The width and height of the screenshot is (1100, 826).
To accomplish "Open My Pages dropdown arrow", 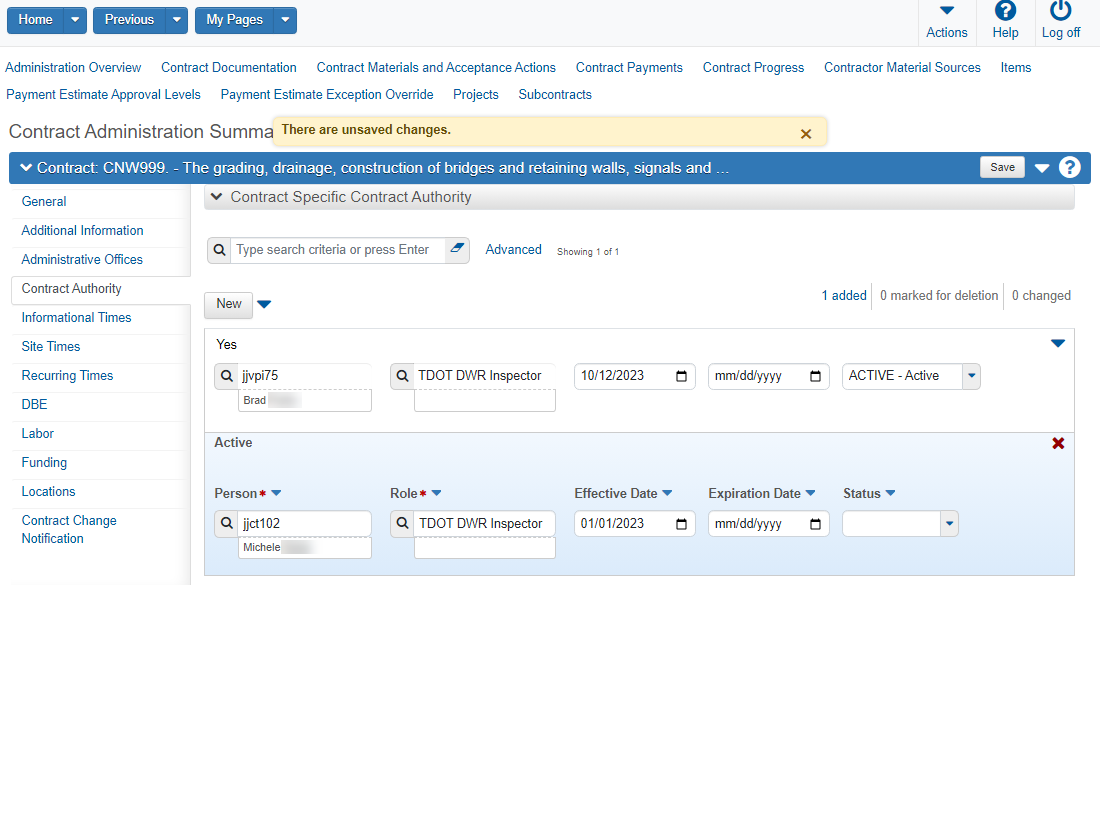I will [x=286, y=20].
